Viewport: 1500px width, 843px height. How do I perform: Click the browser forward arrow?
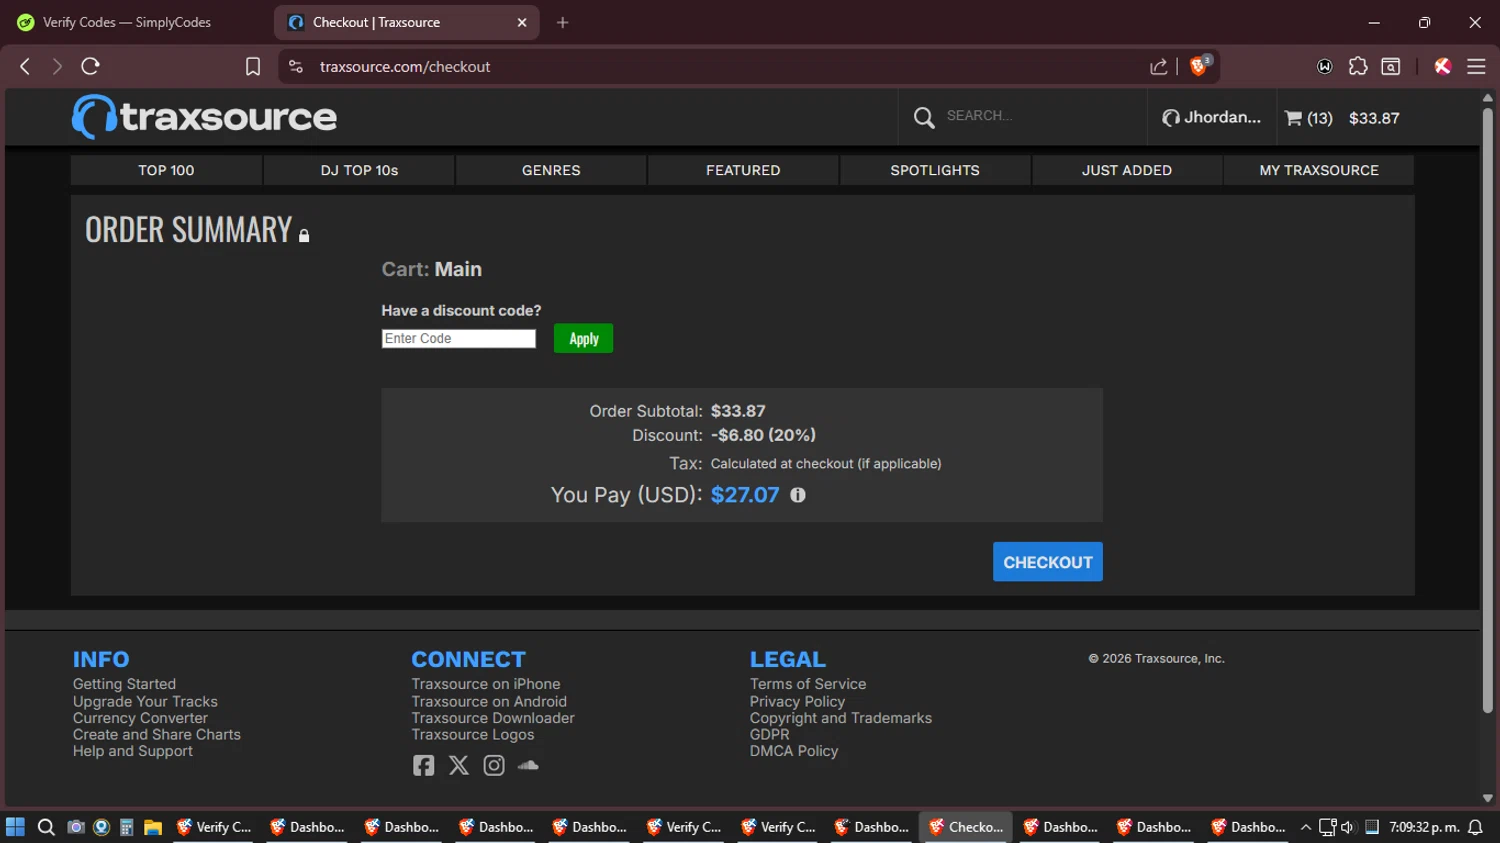click(x=57, y=66)
